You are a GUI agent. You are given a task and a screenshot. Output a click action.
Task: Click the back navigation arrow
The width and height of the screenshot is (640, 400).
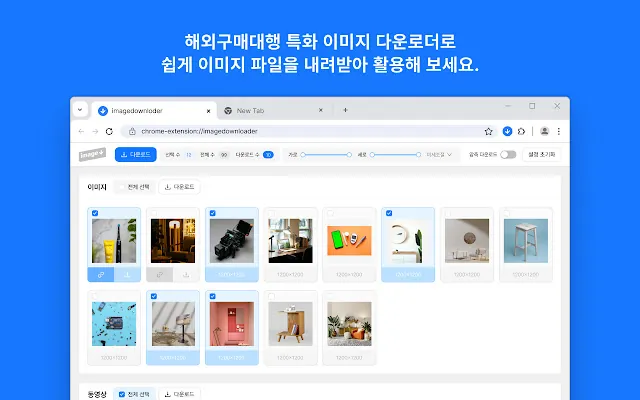pyautogui.click(x=81, y=131)
